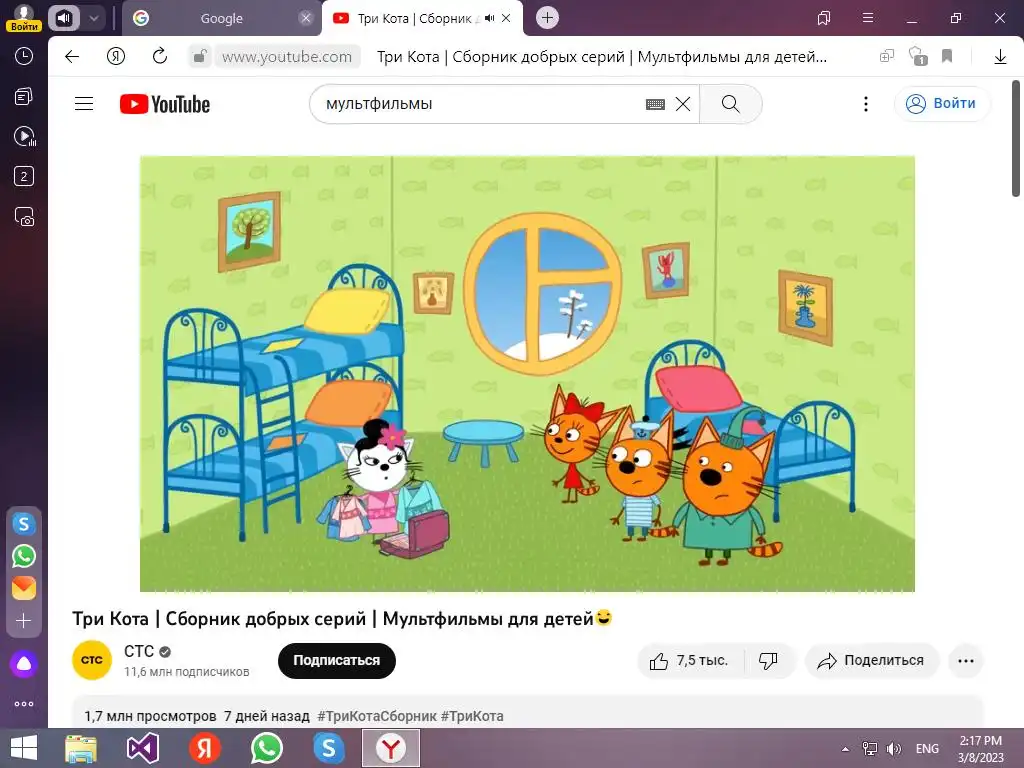This screenshot has width=1024, height=768.
Task: Click inside the мультфильмы search field
Action: pyautogui.click(x=480, y=104)
